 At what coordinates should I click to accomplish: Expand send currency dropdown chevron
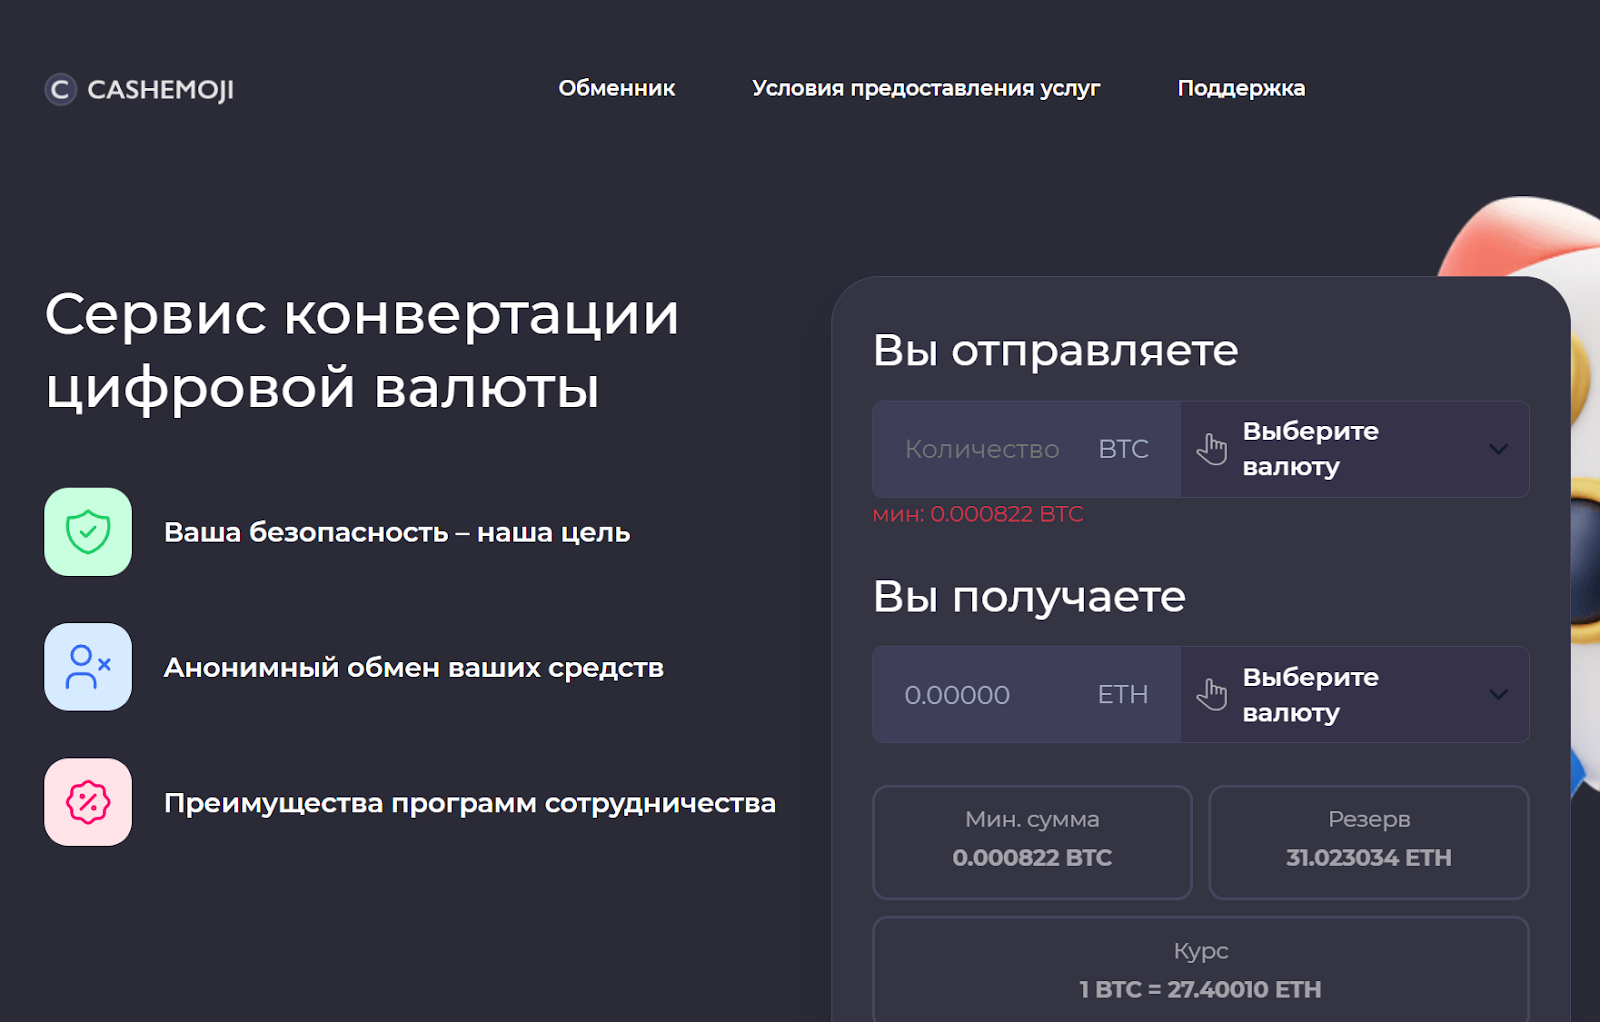coord(1497,449)
